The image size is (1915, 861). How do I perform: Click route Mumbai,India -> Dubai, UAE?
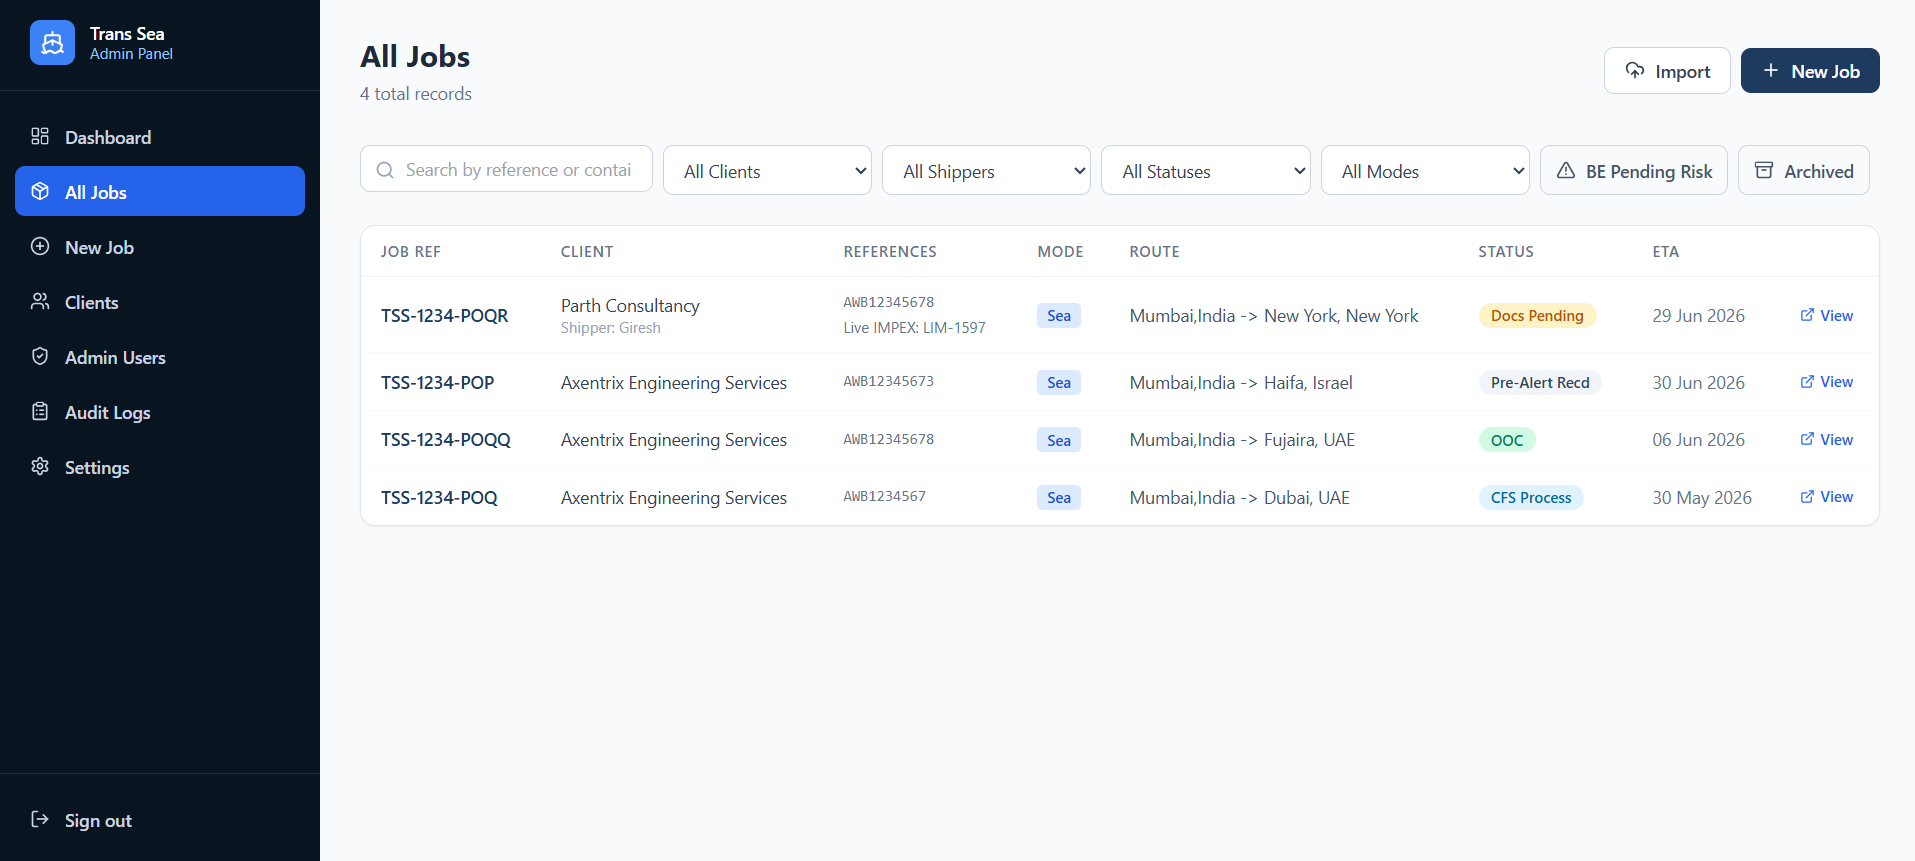tap(1240, 497)
